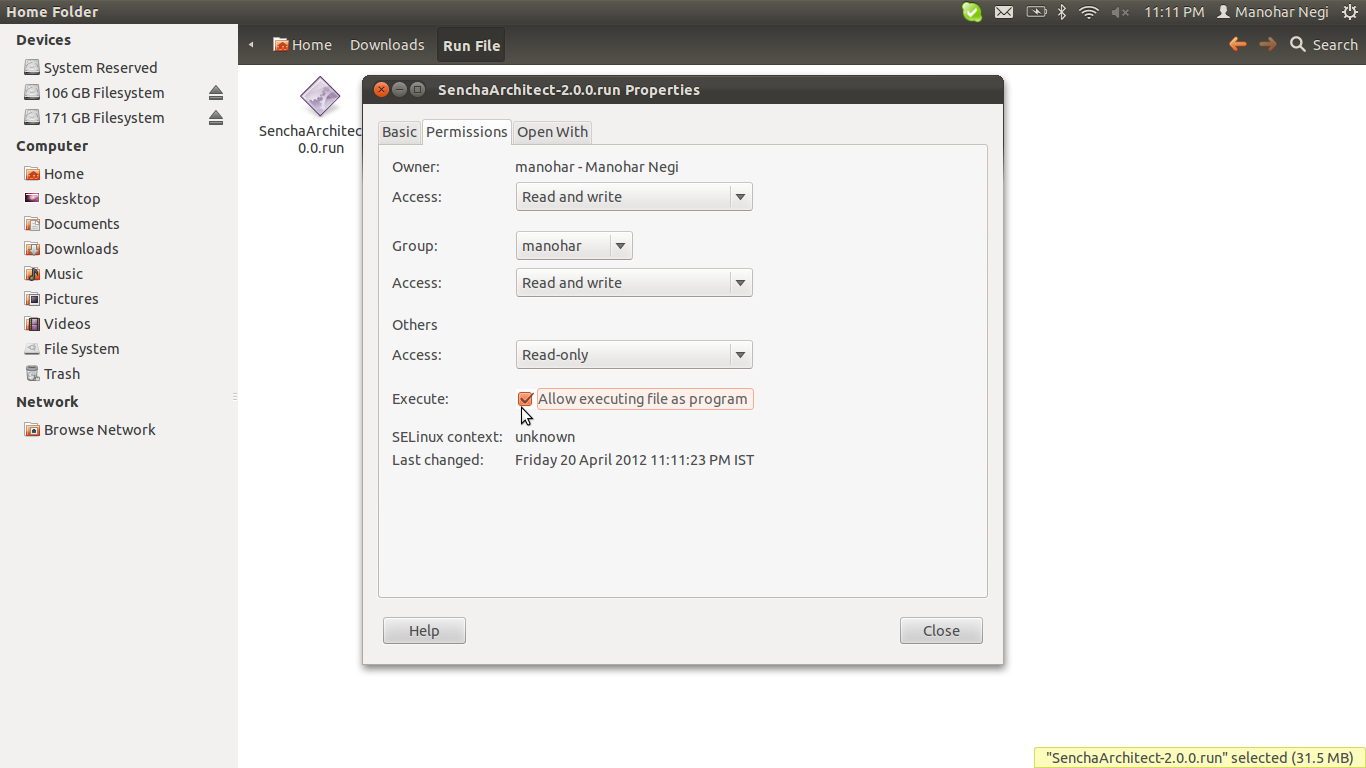This screenshot has width=1366, height=768.
Task: Open the Group access dropdown
Action: [x=634, y=283]
